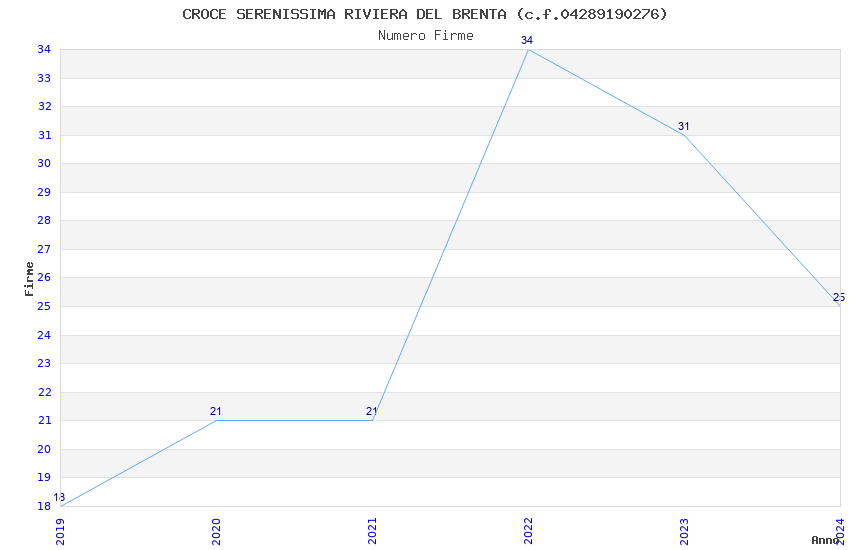The width and height of the screenshot is (850, 550).
Task: Click the y-axis tick value 32
Action: pyautogui.click(x=44, y=106)
